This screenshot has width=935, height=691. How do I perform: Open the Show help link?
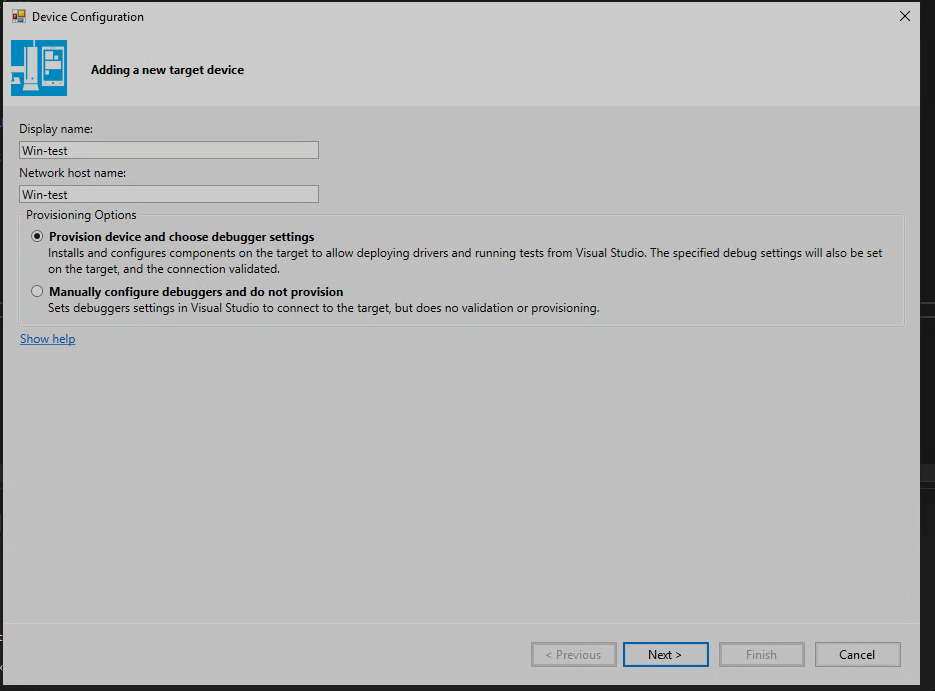[48, 339]
